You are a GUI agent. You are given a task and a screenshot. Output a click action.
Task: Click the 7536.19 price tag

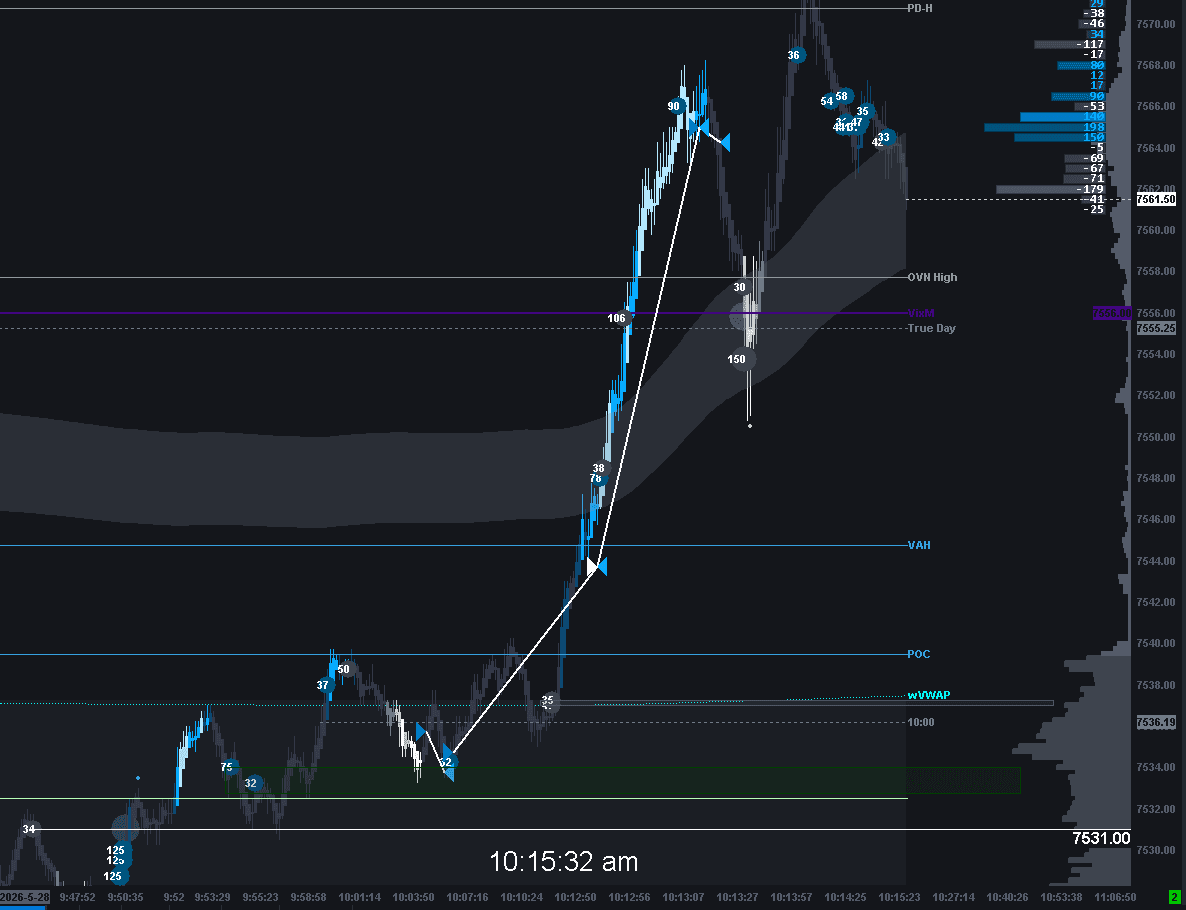click(x=1157, y=723)
